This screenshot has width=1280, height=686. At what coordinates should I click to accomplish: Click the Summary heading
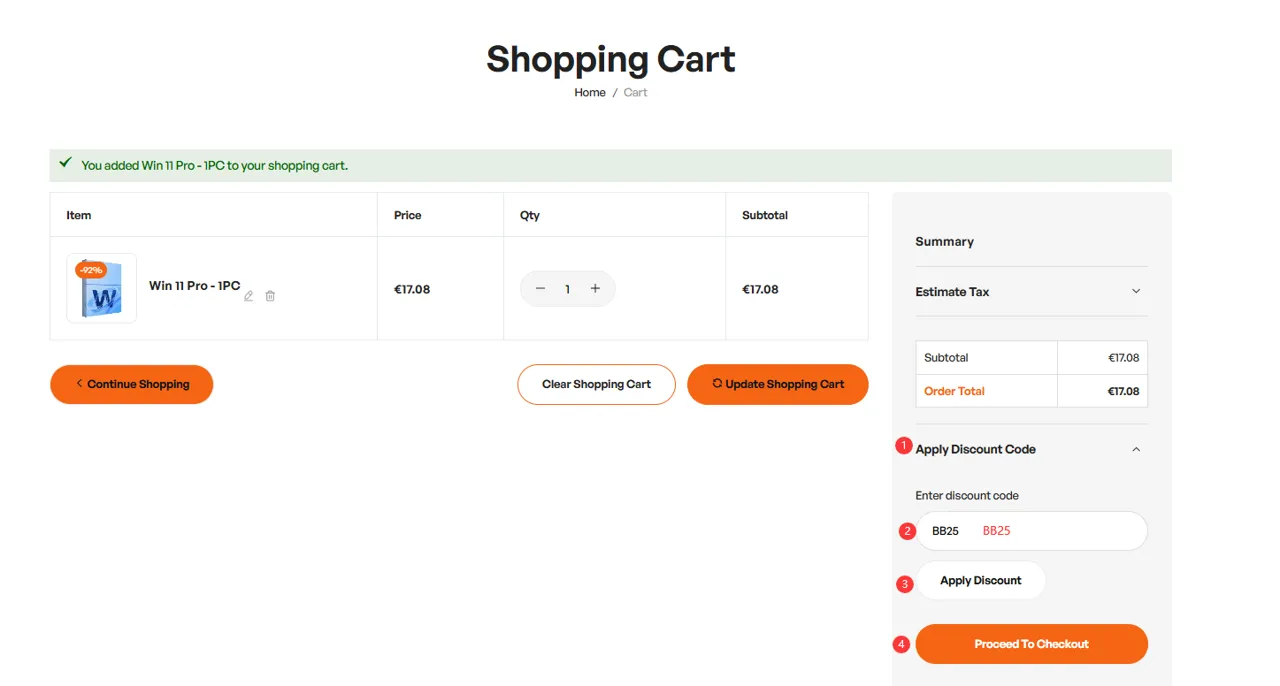[944, 242]
